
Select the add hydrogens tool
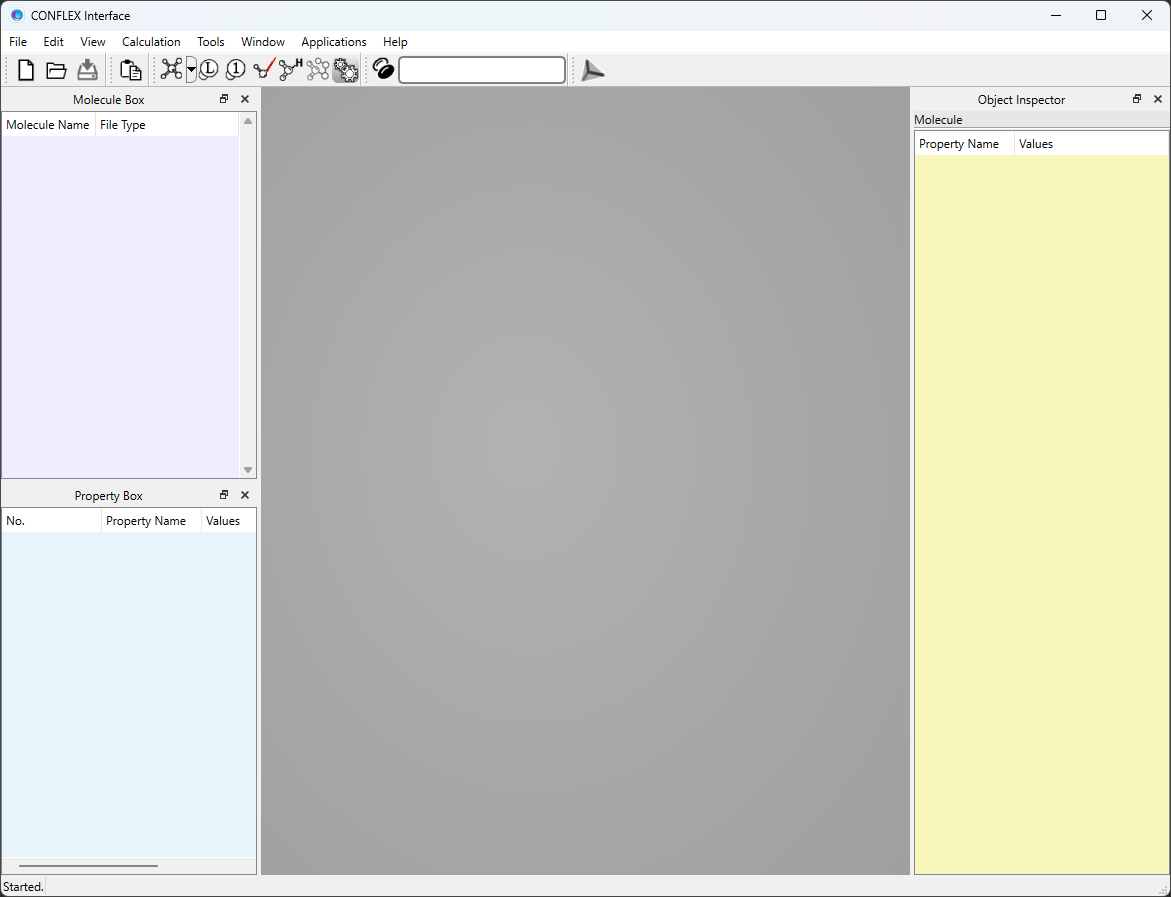(288, 69)
